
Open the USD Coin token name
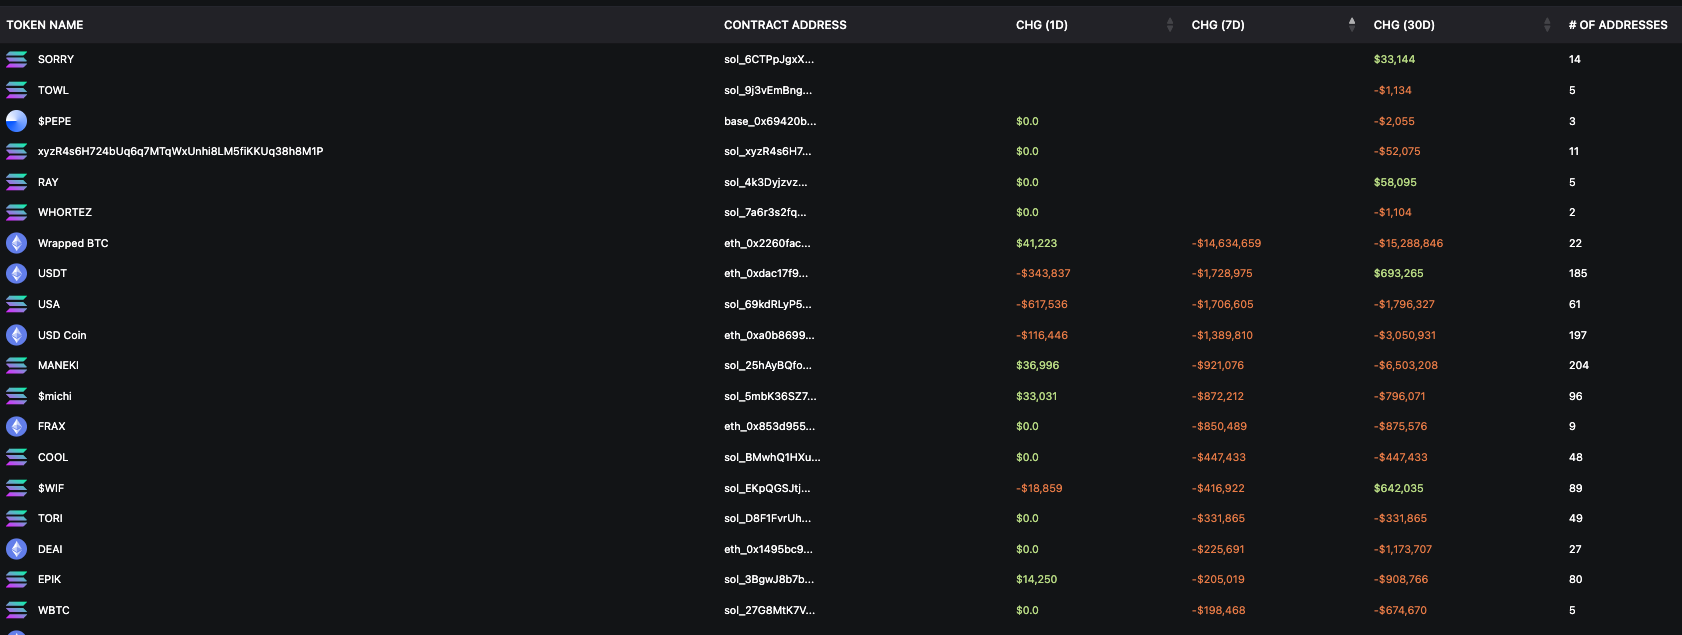pos(62,335)
